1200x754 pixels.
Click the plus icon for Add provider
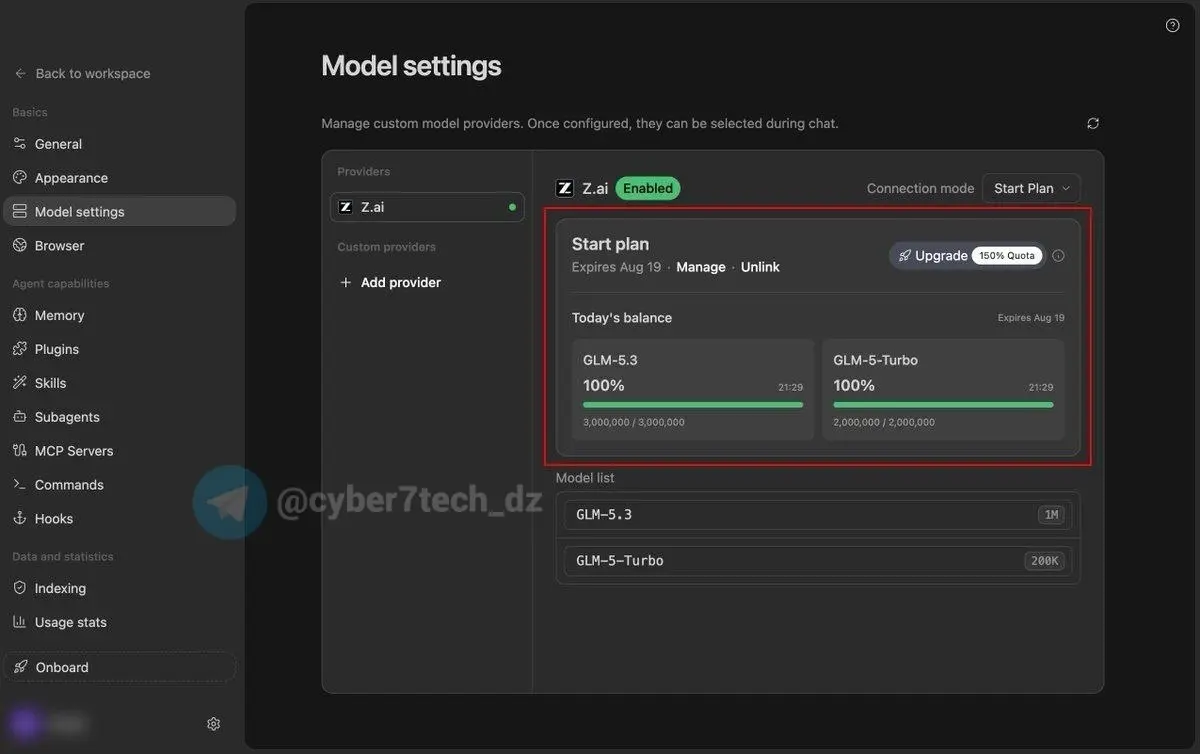346,283
